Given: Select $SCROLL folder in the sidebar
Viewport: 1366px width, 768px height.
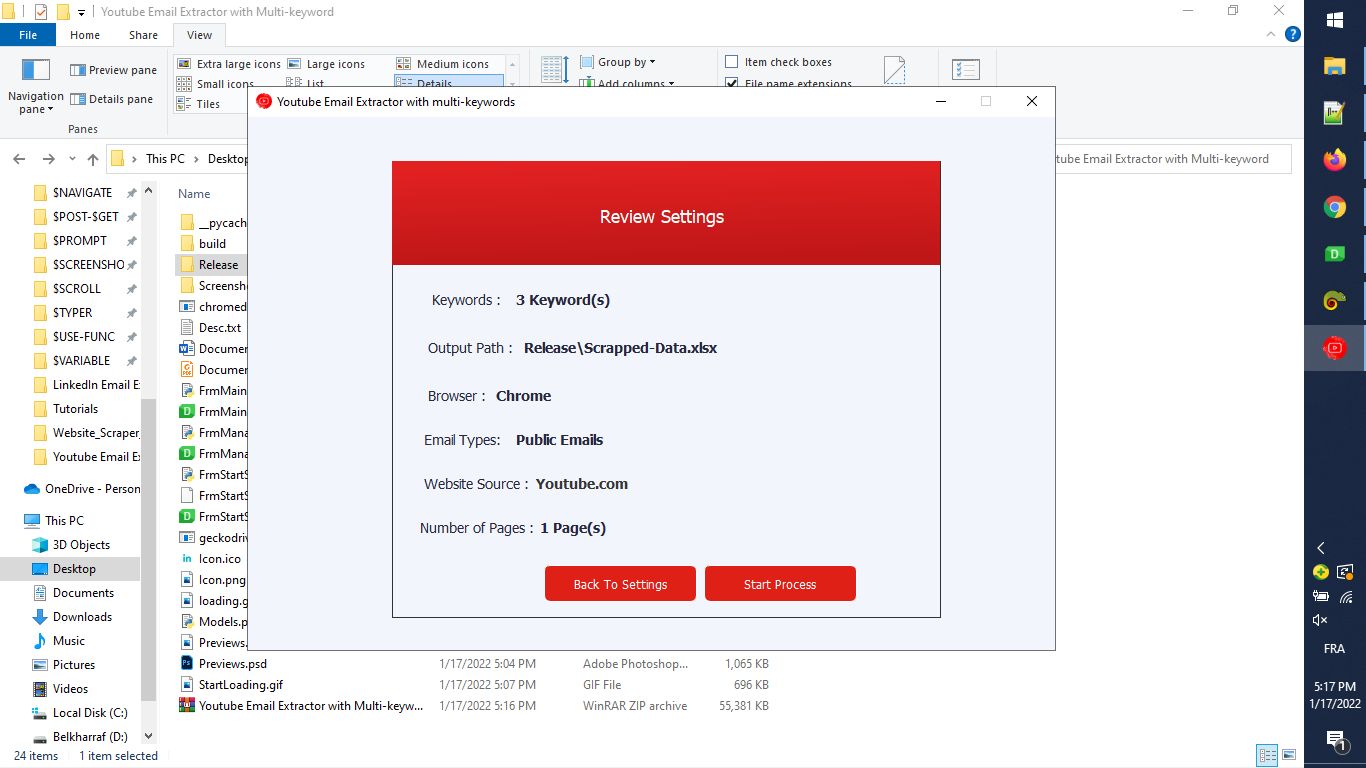Looking at the screenshot, I should pos(77,288).
